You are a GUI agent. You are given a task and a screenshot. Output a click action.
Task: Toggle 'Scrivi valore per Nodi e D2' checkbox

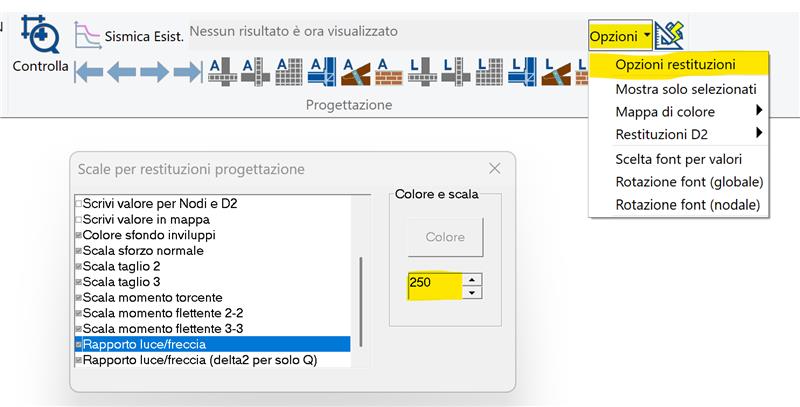79,203
